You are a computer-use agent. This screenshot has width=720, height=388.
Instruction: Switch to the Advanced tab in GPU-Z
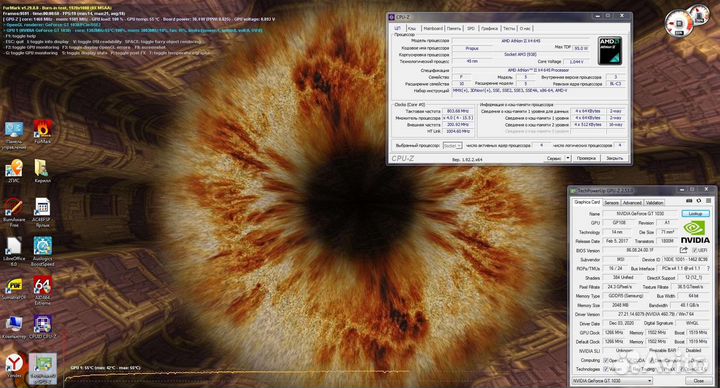click(x=632, y=202)
